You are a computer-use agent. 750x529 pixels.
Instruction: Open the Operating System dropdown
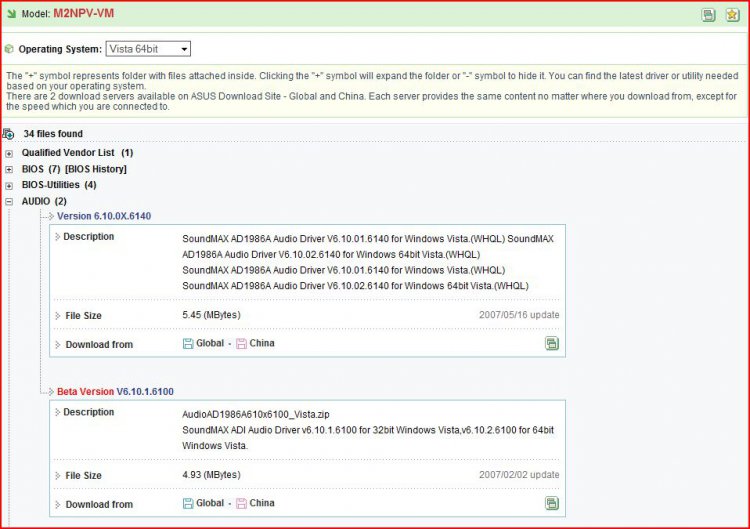click(148, 49)
